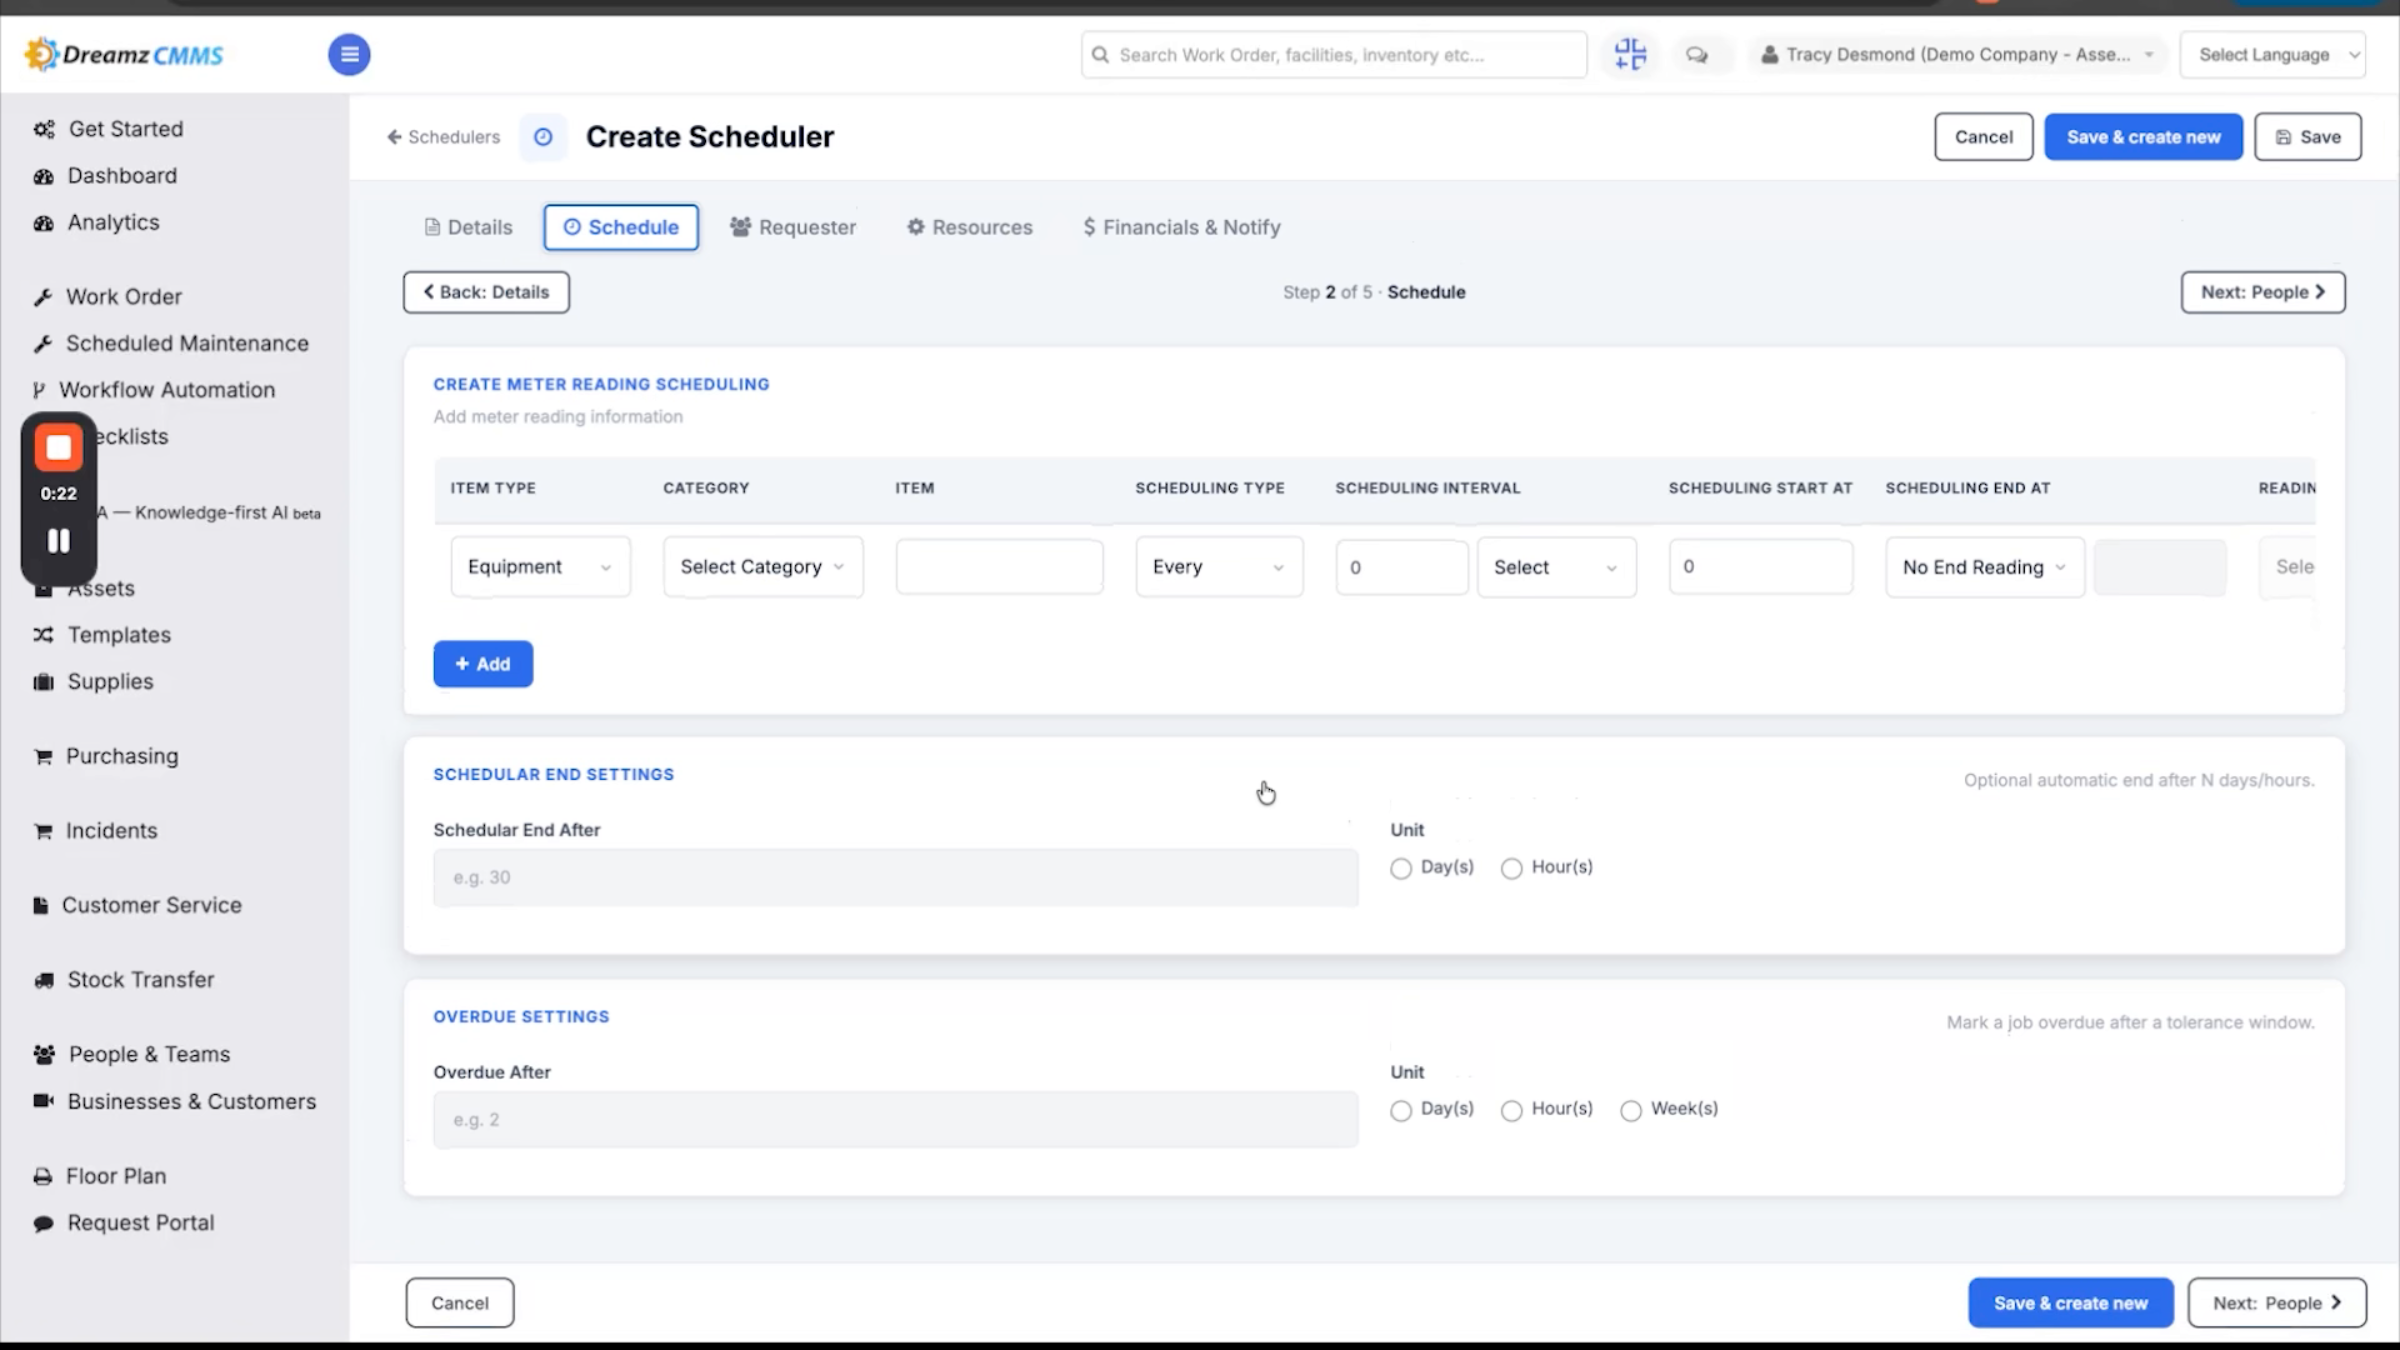This screenshot has width=2400, height=1350.
Task: Open the No End Reading dropdown
Action: click(x=1985, y=567)
